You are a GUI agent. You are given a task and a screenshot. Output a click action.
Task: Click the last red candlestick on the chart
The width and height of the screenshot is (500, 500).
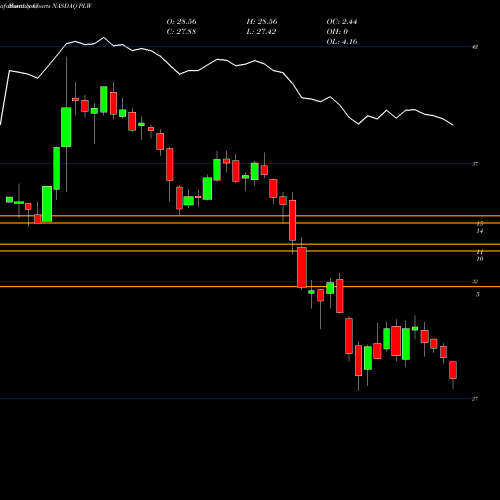(x=453, y=370)
